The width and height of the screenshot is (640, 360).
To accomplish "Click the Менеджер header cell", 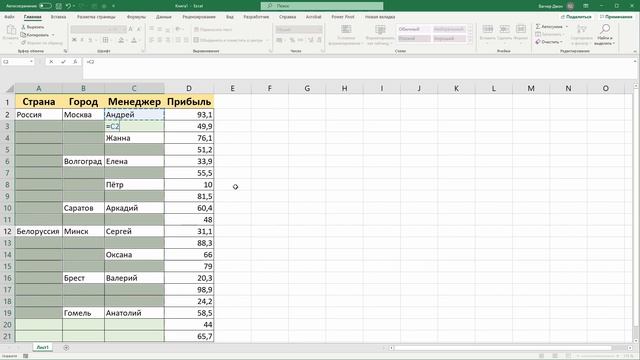I will tap(134, 102).
